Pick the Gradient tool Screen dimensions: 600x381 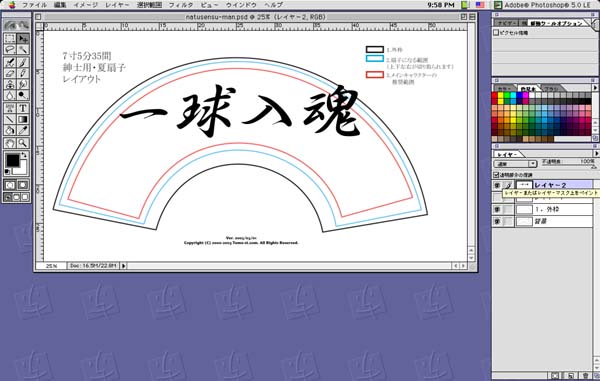pos(23,119)
